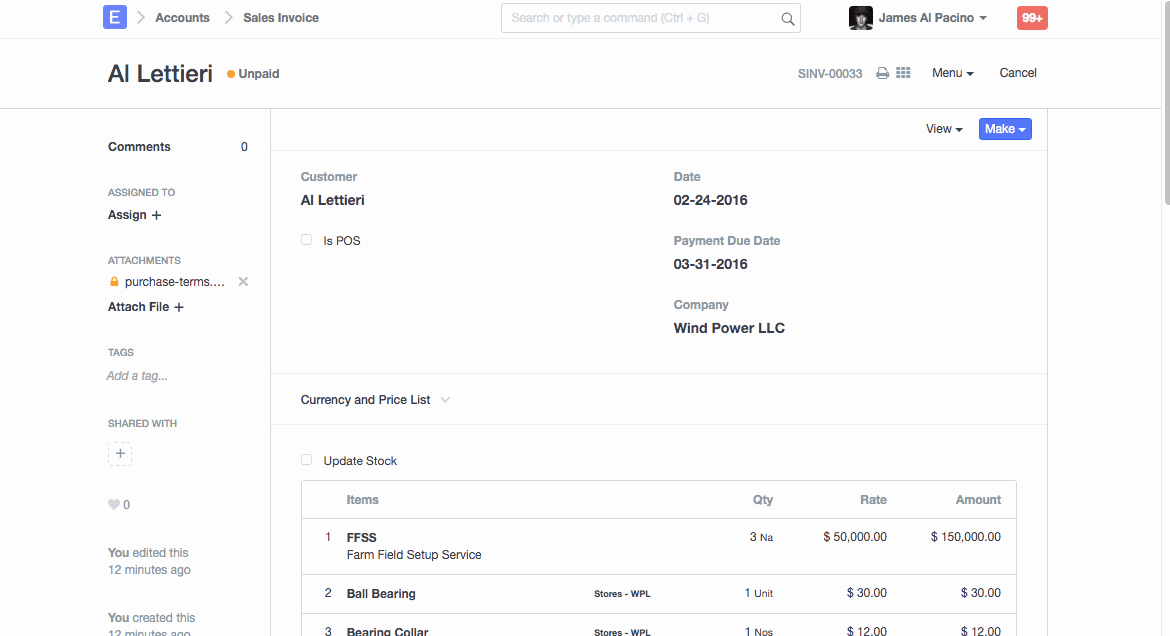
Task: Open the View dropdown
Action: (943, 129)
